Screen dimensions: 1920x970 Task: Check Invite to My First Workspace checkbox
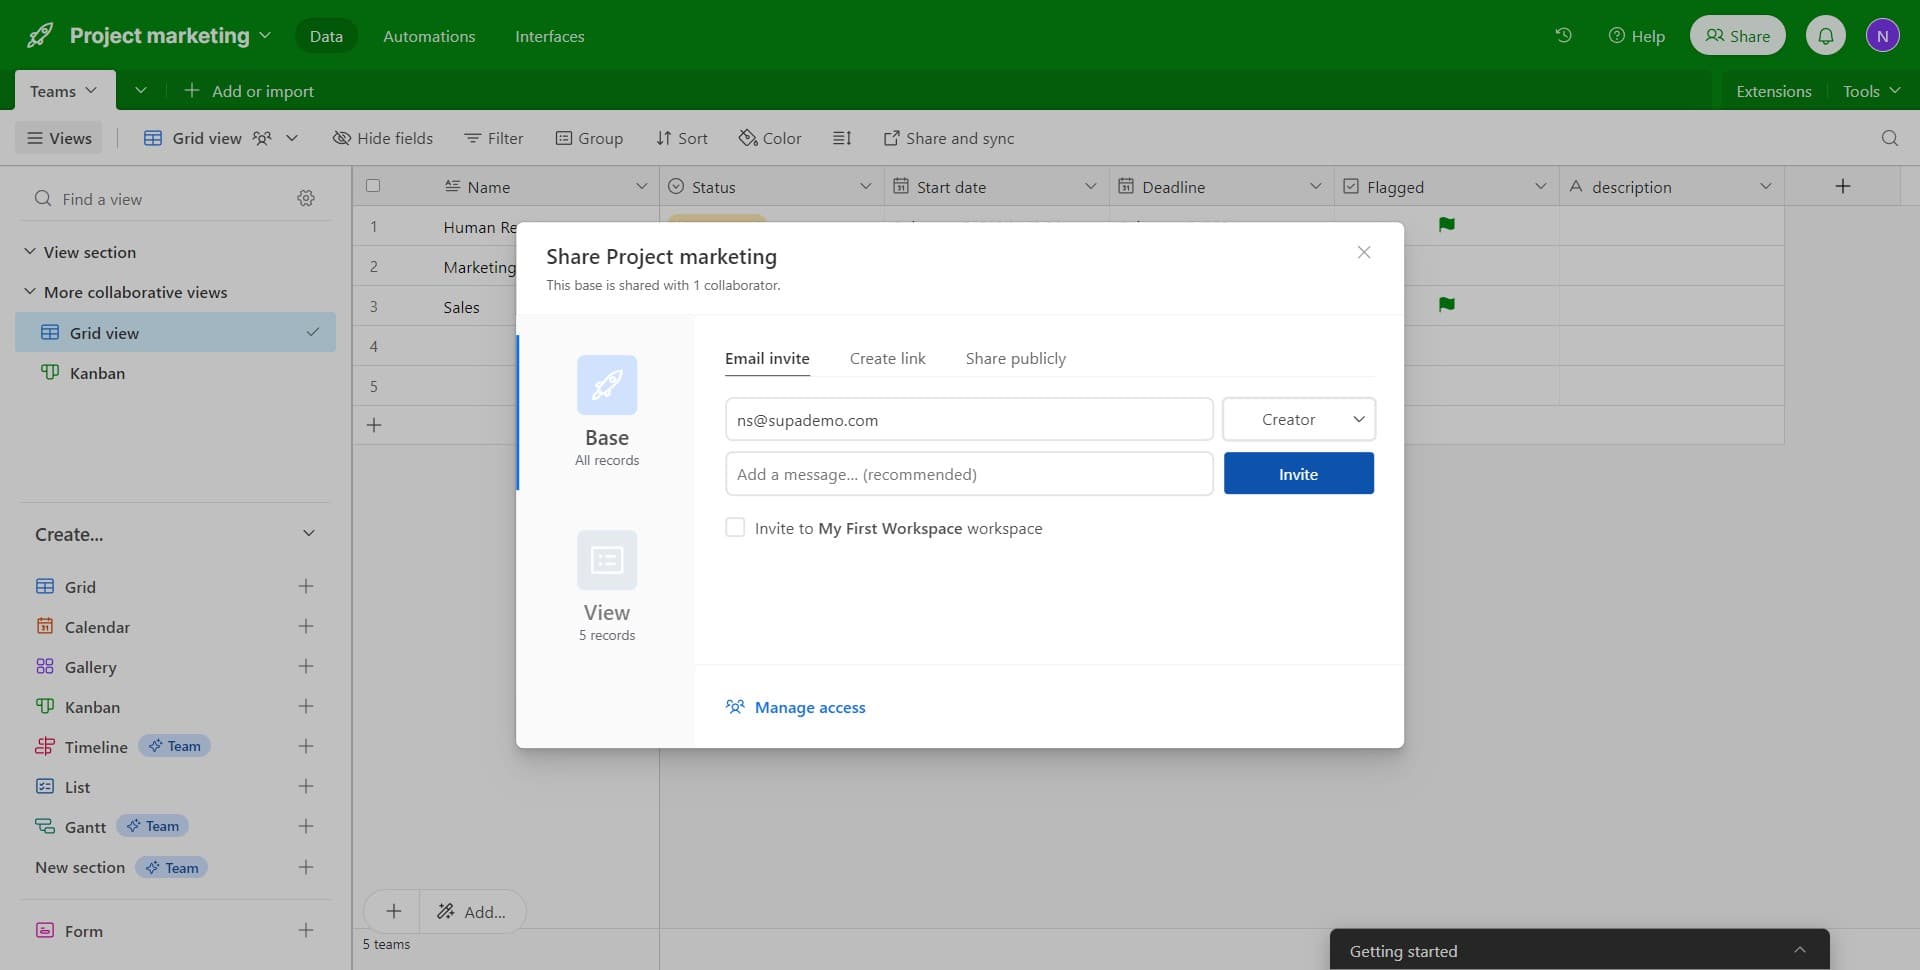(735, 528)
